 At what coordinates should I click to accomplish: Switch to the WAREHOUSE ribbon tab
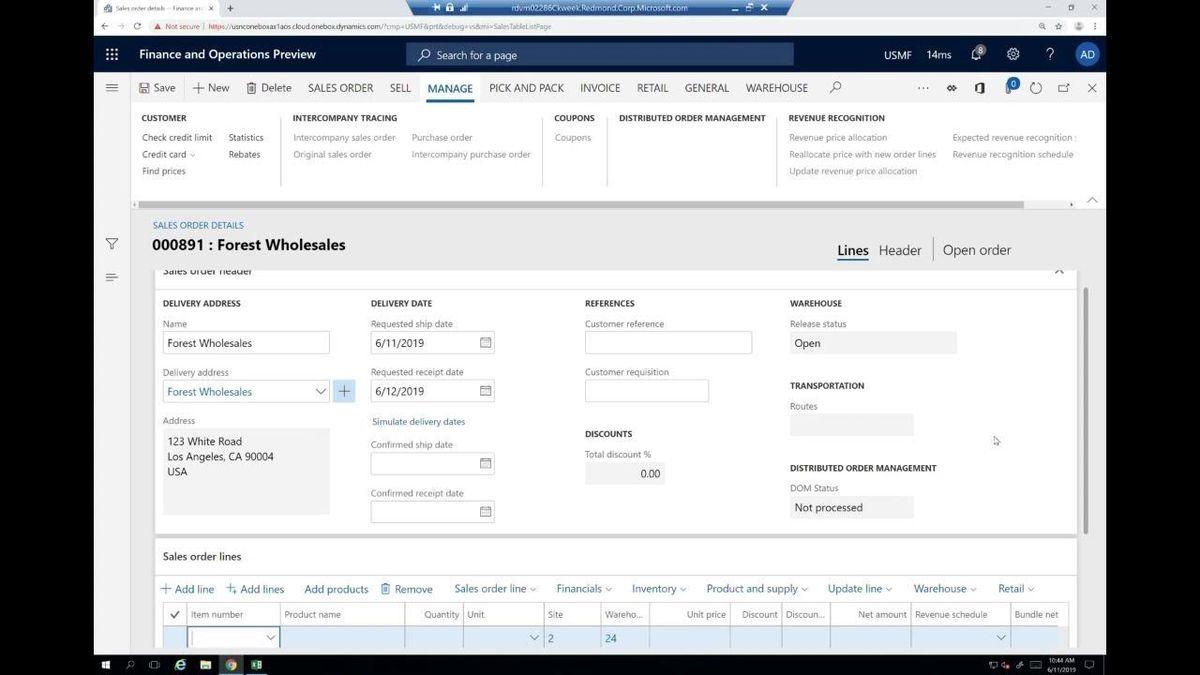776,88
